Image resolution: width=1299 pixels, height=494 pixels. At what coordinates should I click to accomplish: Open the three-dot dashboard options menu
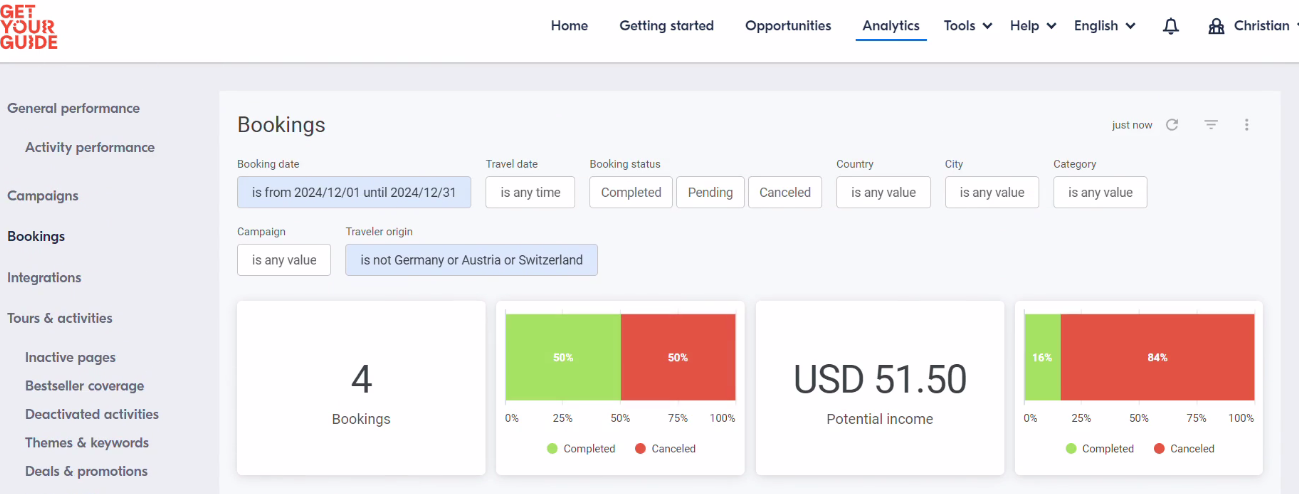[1247, 125]
